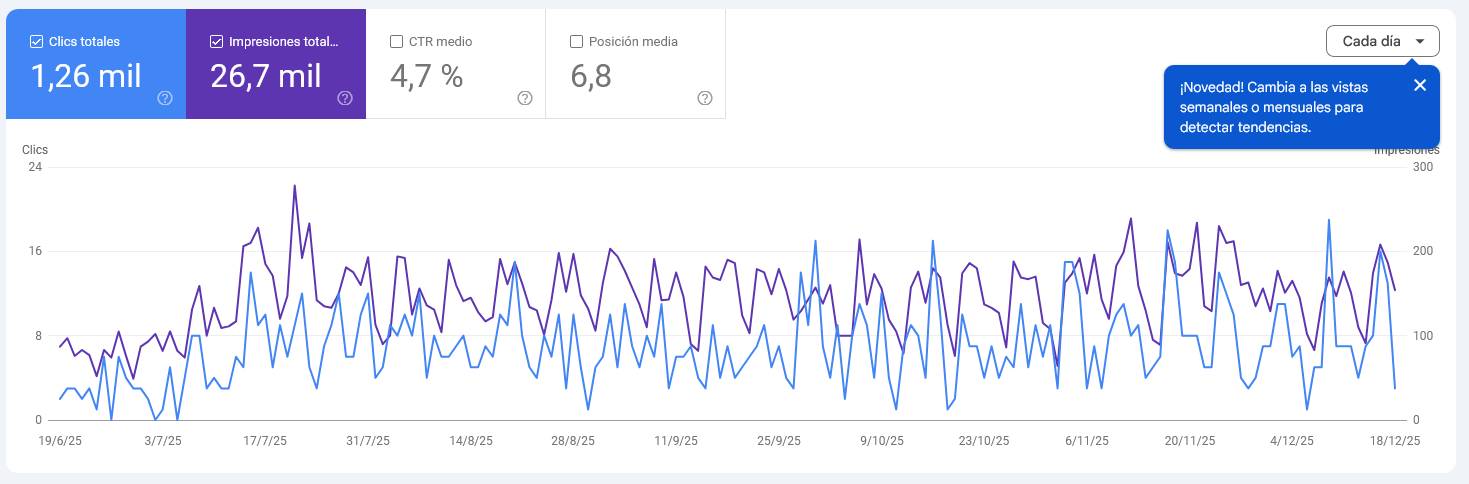The image size is (1469, 484).
Task: Uncheck the Impresiones totales checkbox
Action: [216, 42]
